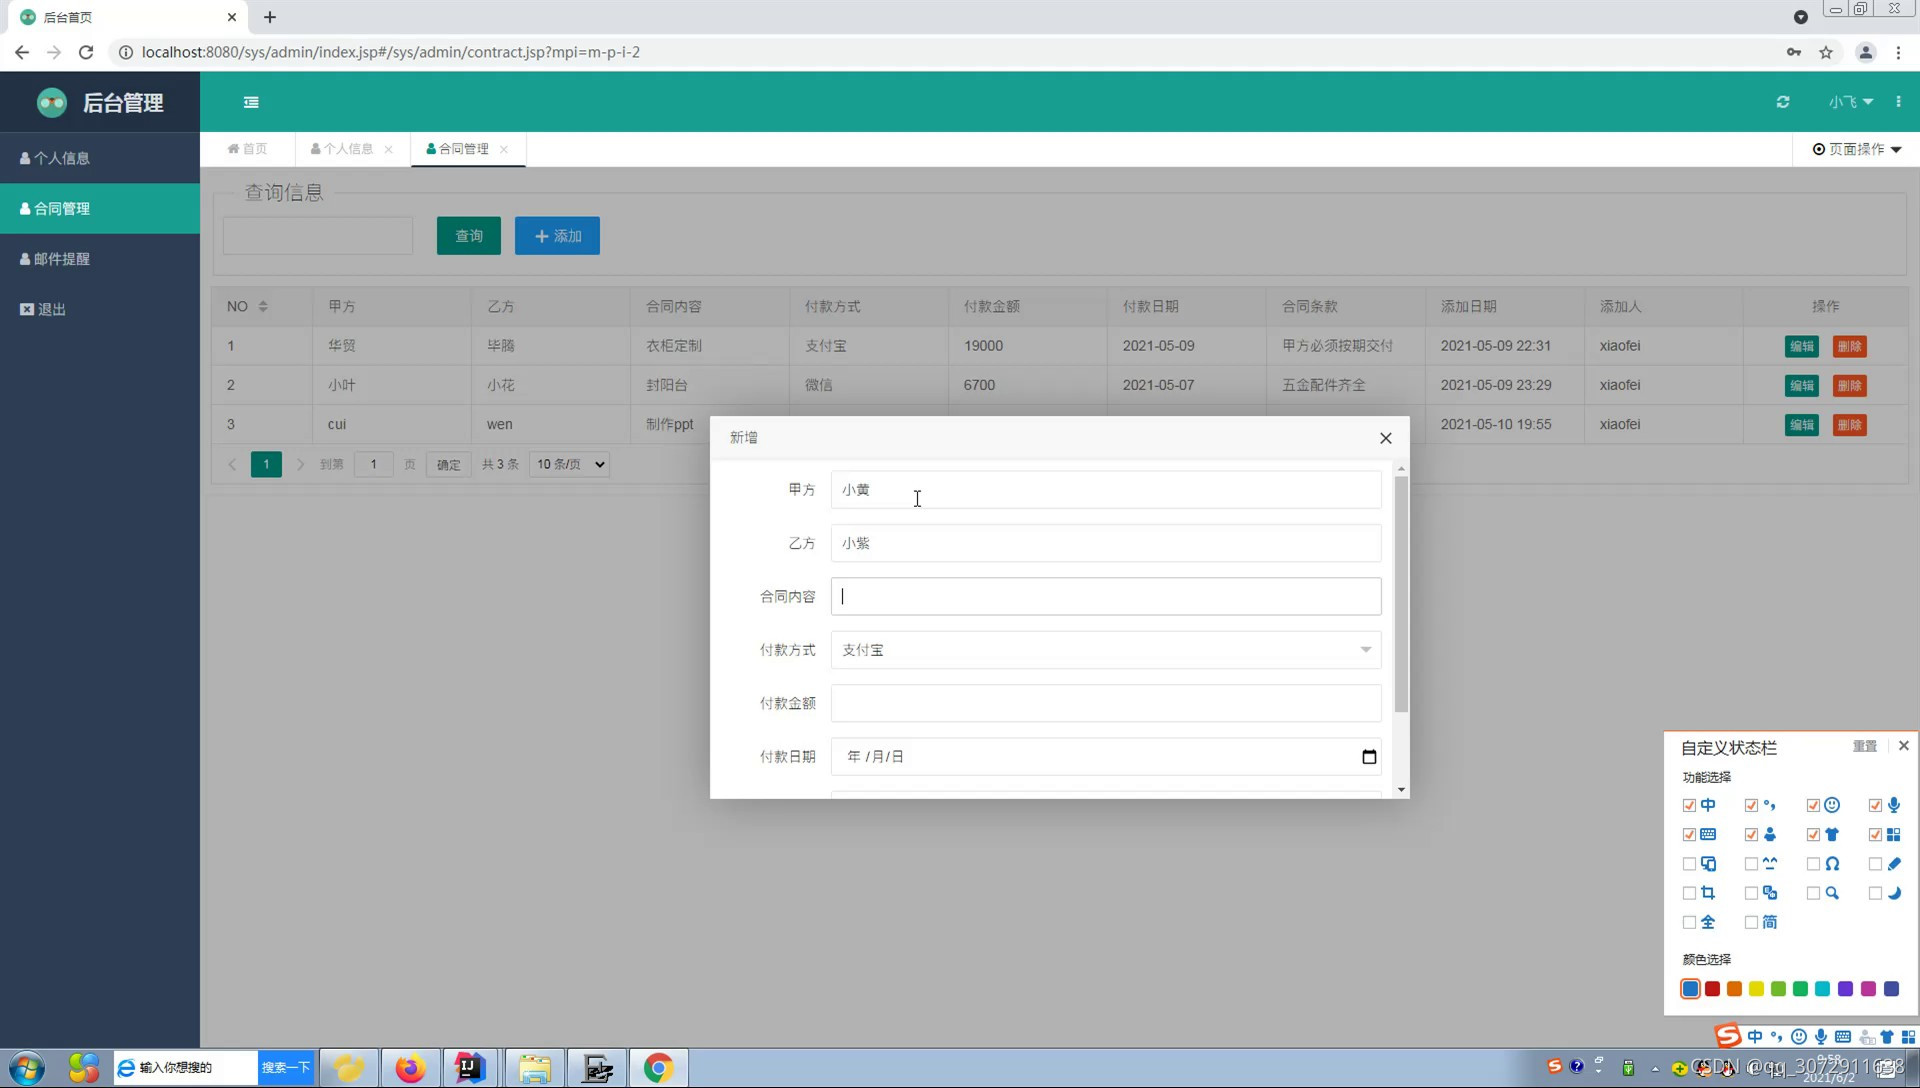Open Chrome from the taskbar

[x=658, y=1068]
